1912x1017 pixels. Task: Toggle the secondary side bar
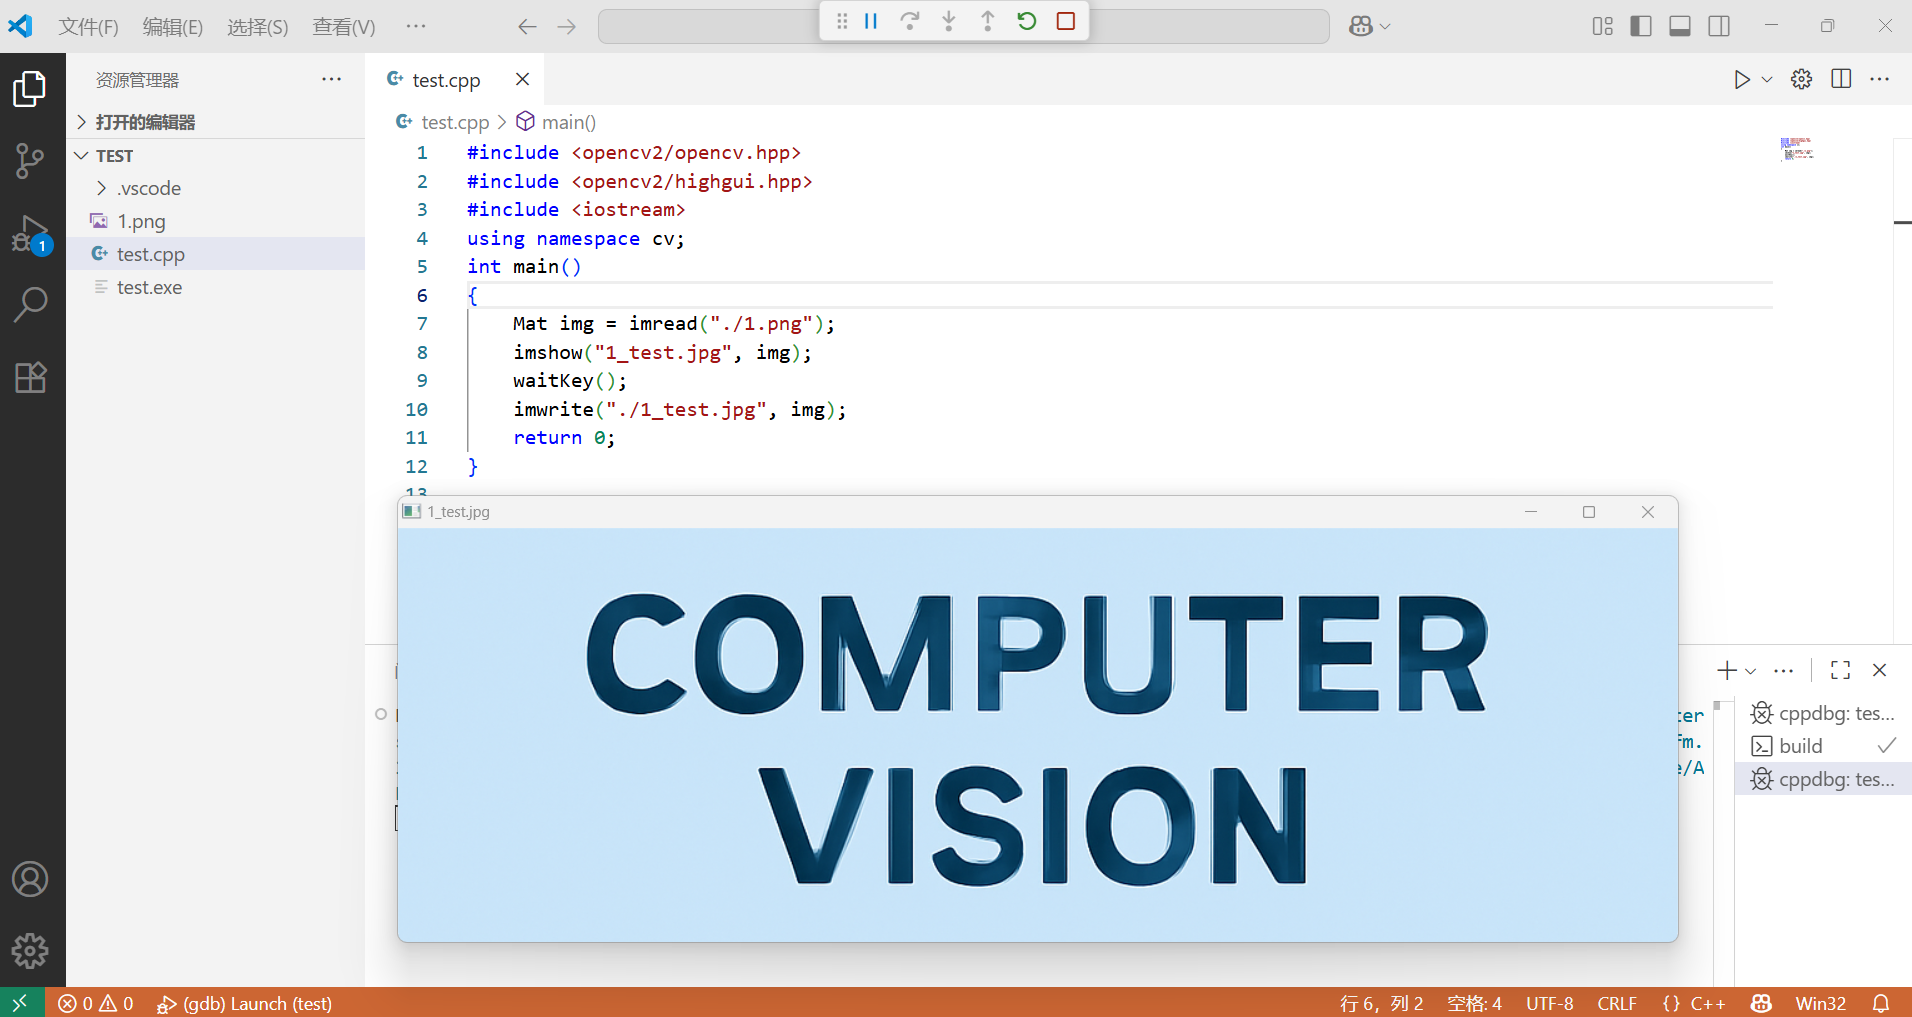pyautogui.click(x=1720, y=26)
